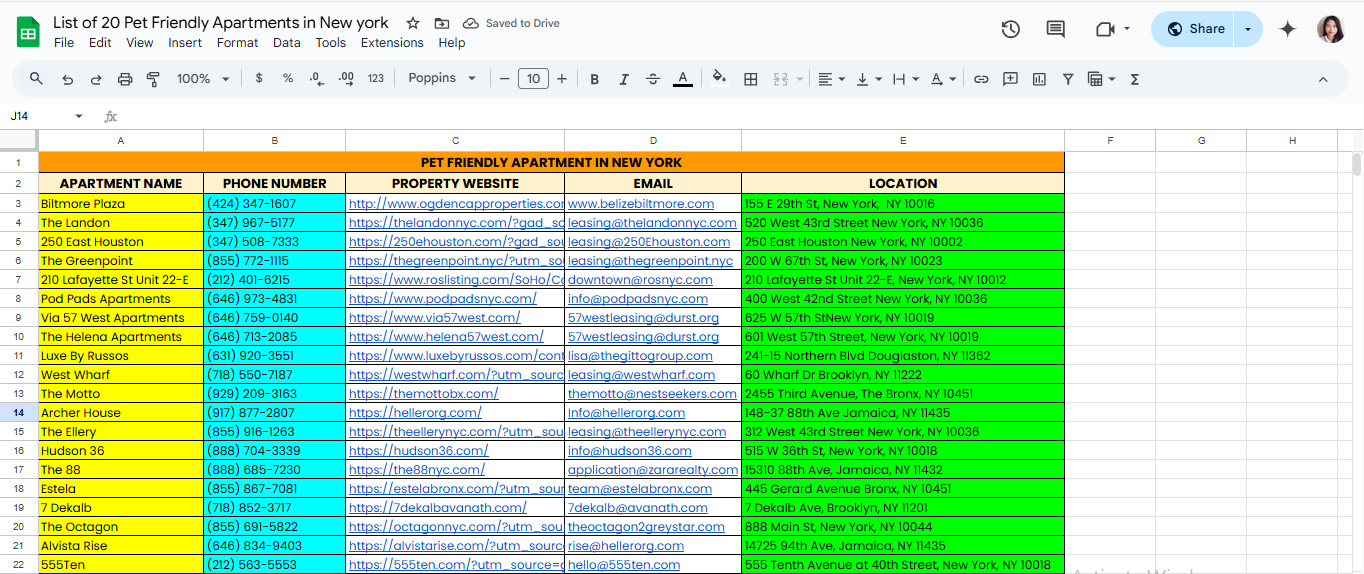The height and width of the screenshot is (574, 1364).
Task: Open the version history clock icon
Action: 1010,29
